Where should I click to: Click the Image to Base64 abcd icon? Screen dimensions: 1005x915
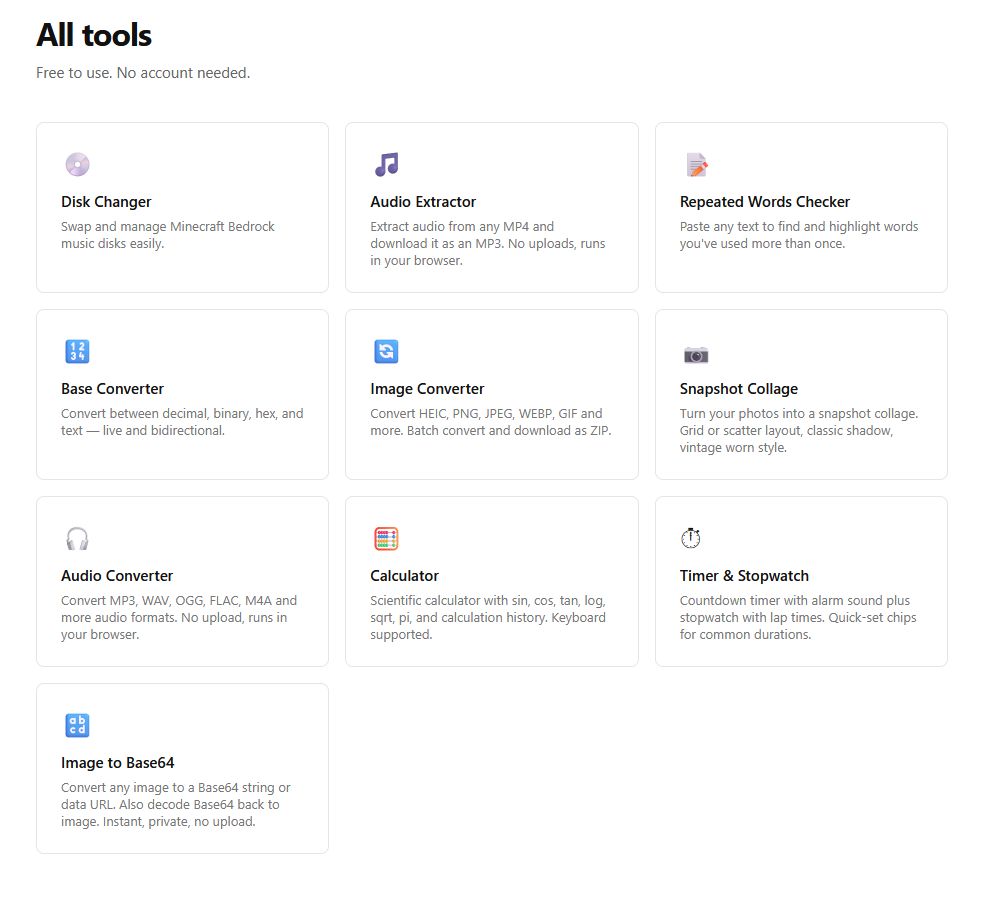pos(78,726)
